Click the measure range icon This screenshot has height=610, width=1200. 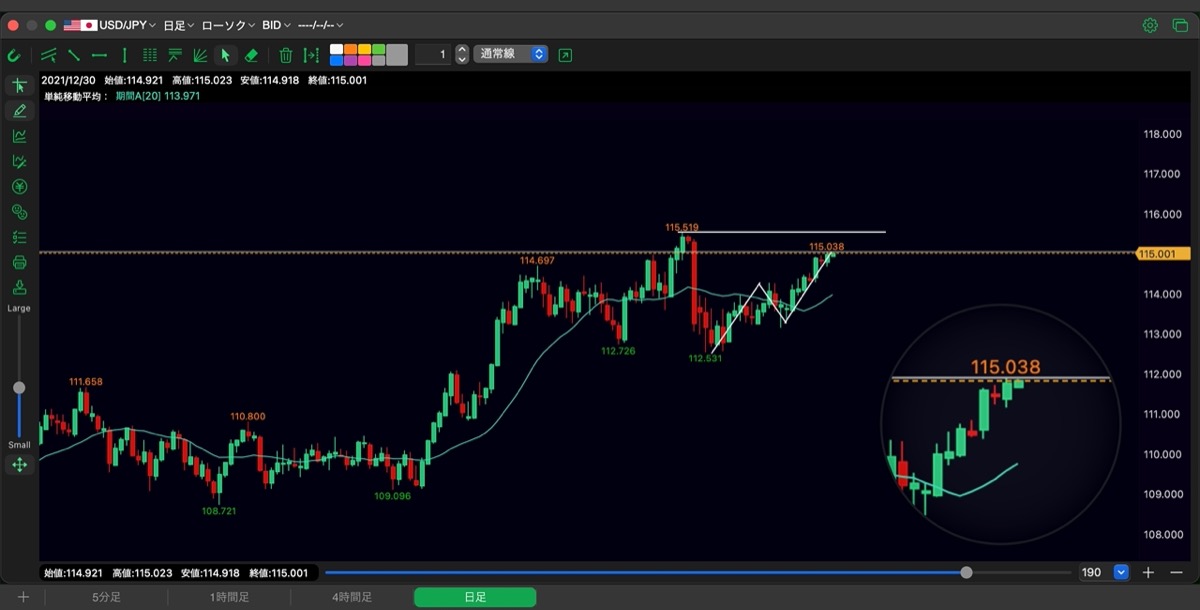tap(311, 55)
